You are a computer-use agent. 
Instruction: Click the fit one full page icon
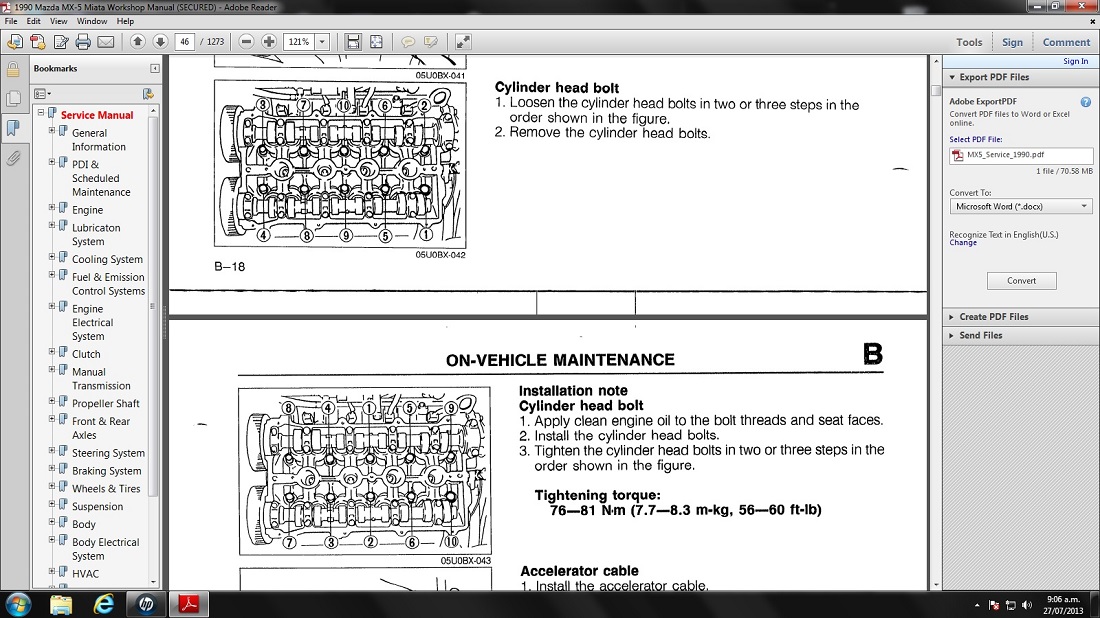(x=377, y=42)
